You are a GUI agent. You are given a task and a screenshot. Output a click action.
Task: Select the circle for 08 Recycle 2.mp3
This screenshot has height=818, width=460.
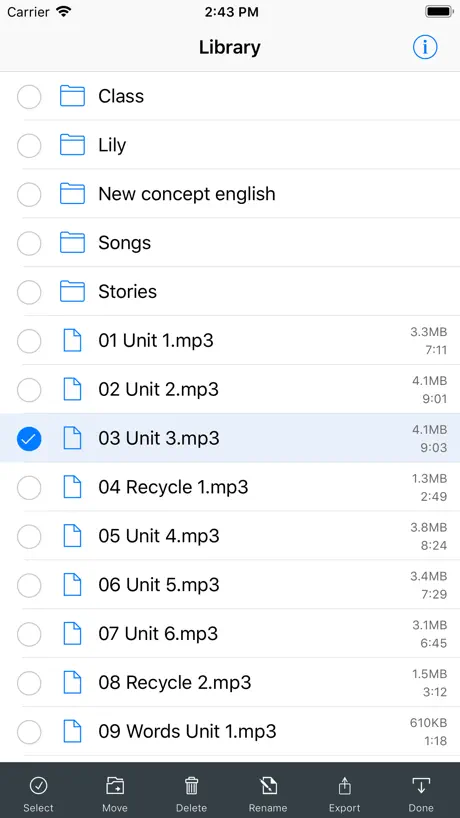click(x=29, y=682)
